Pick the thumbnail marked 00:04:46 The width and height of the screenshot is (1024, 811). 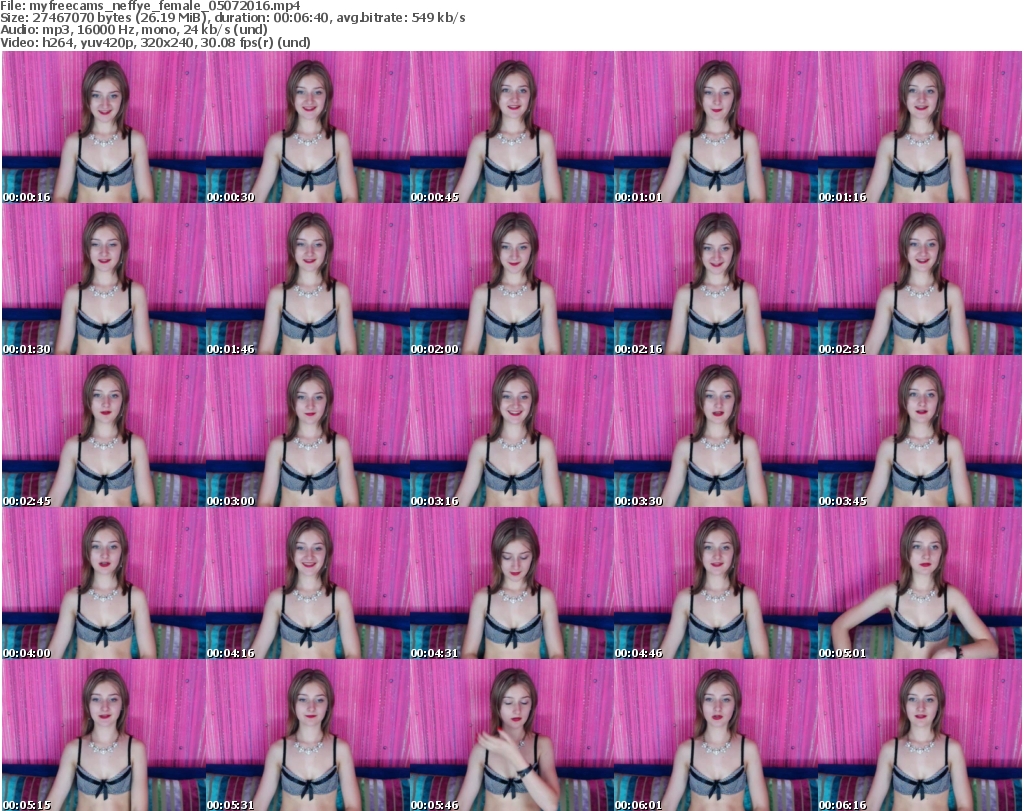(x=716, y=584)
